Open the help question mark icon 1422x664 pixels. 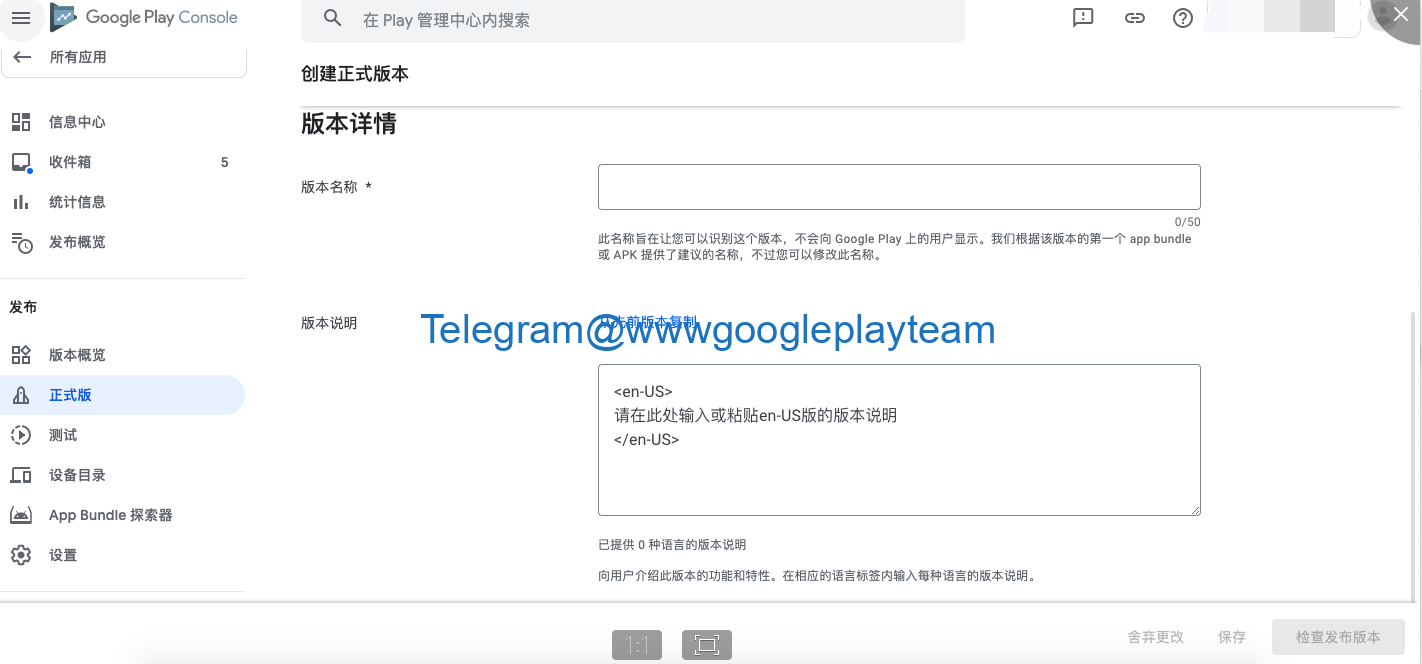1183,18
